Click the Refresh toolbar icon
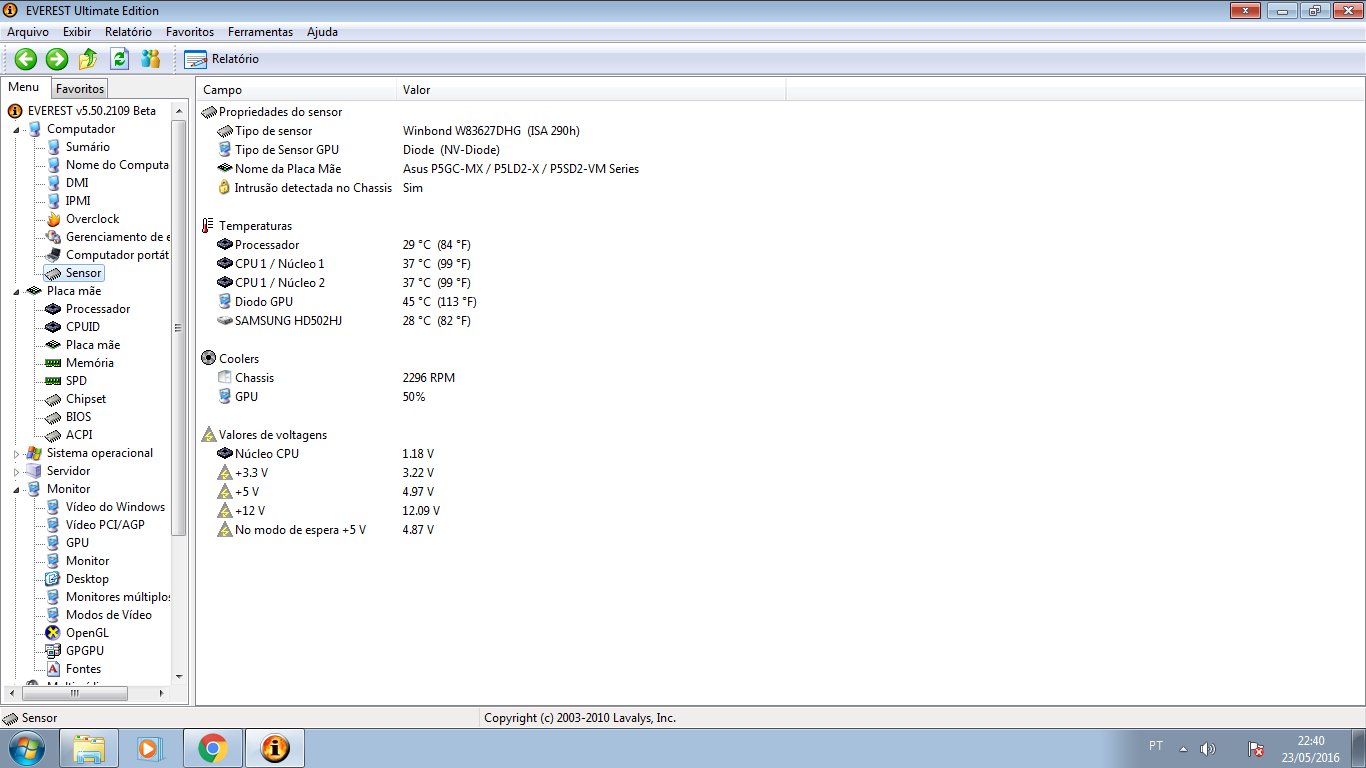The height and width of the screenshot is (768, 1366). tap(119, 59)
